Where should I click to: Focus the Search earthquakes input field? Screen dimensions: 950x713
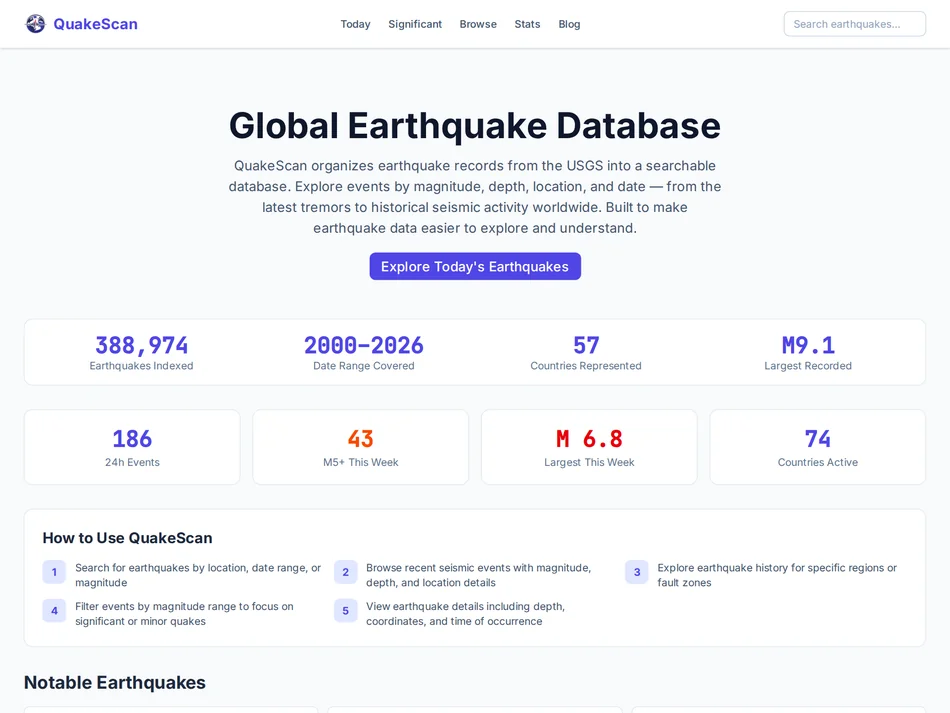coord(854,24)
